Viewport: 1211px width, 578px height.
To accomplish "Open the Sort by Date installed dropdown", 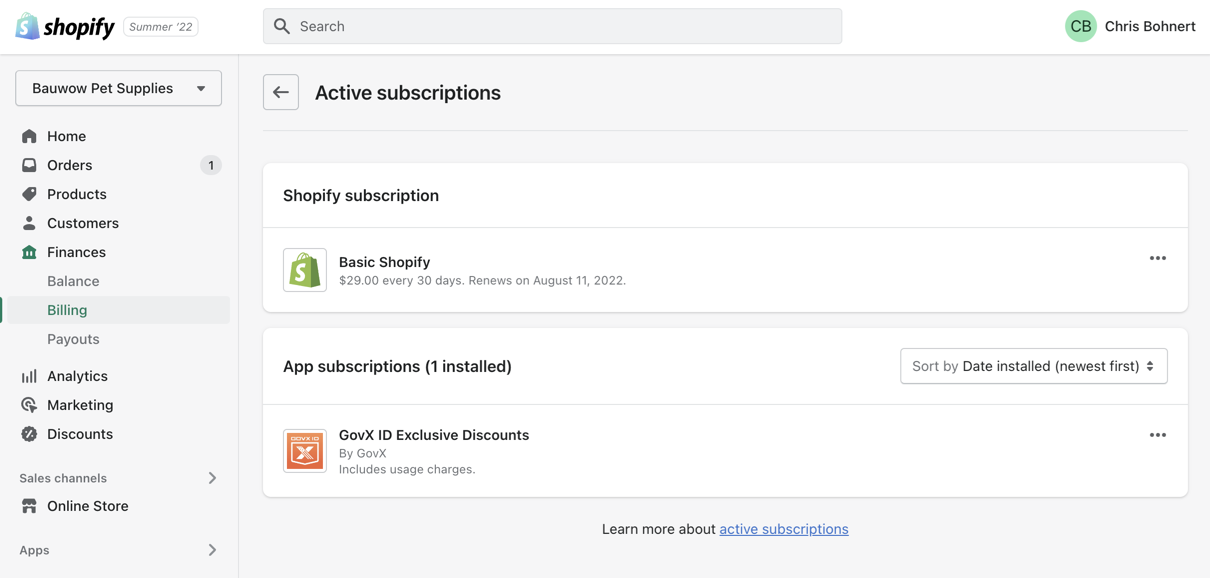I will tap(1034, 366).
